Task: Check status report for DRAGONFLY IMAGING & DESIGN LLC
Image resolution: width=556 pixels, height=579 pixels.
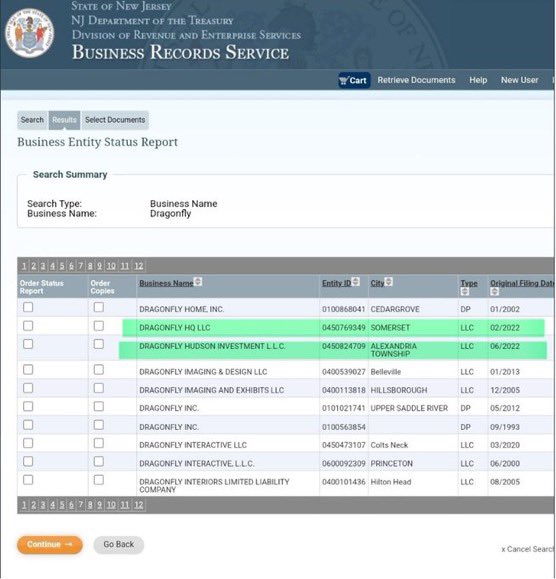Action: click(28, 370)
